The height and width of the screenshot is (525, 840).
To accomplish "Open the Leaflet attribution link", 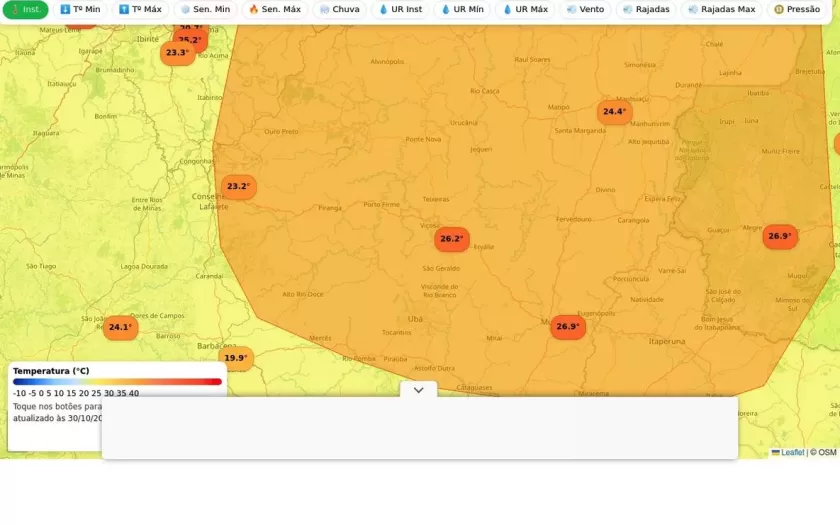I will [x=791, y=452].
